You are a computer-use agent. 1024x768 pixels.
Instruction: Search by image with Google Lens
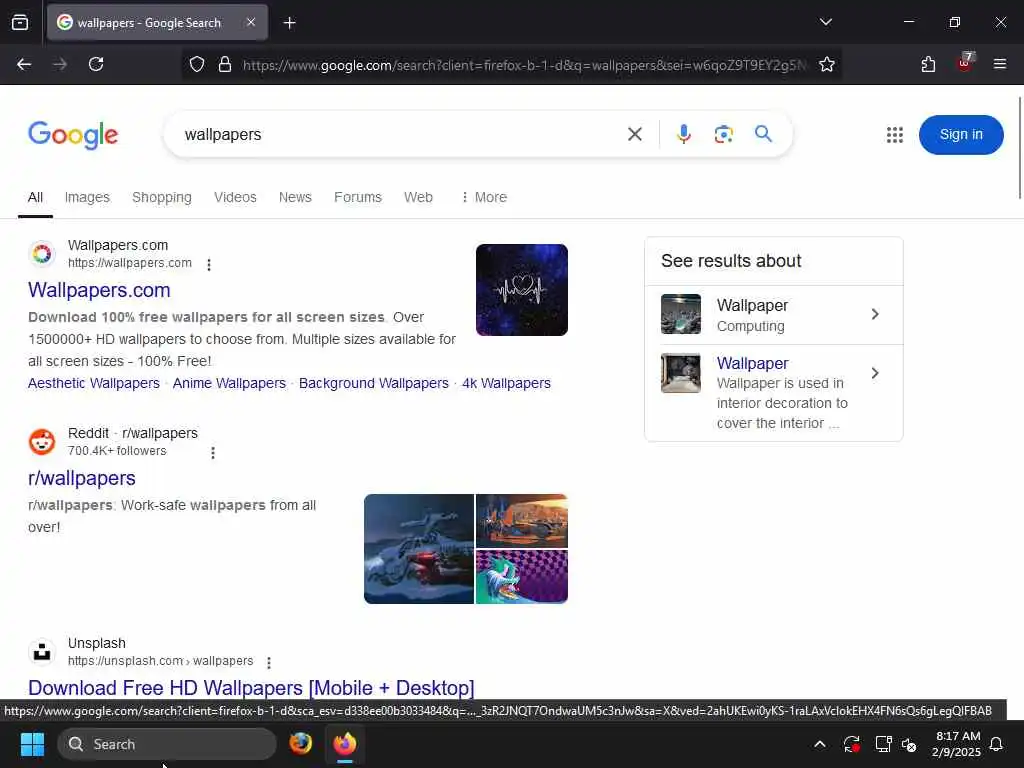724,135
